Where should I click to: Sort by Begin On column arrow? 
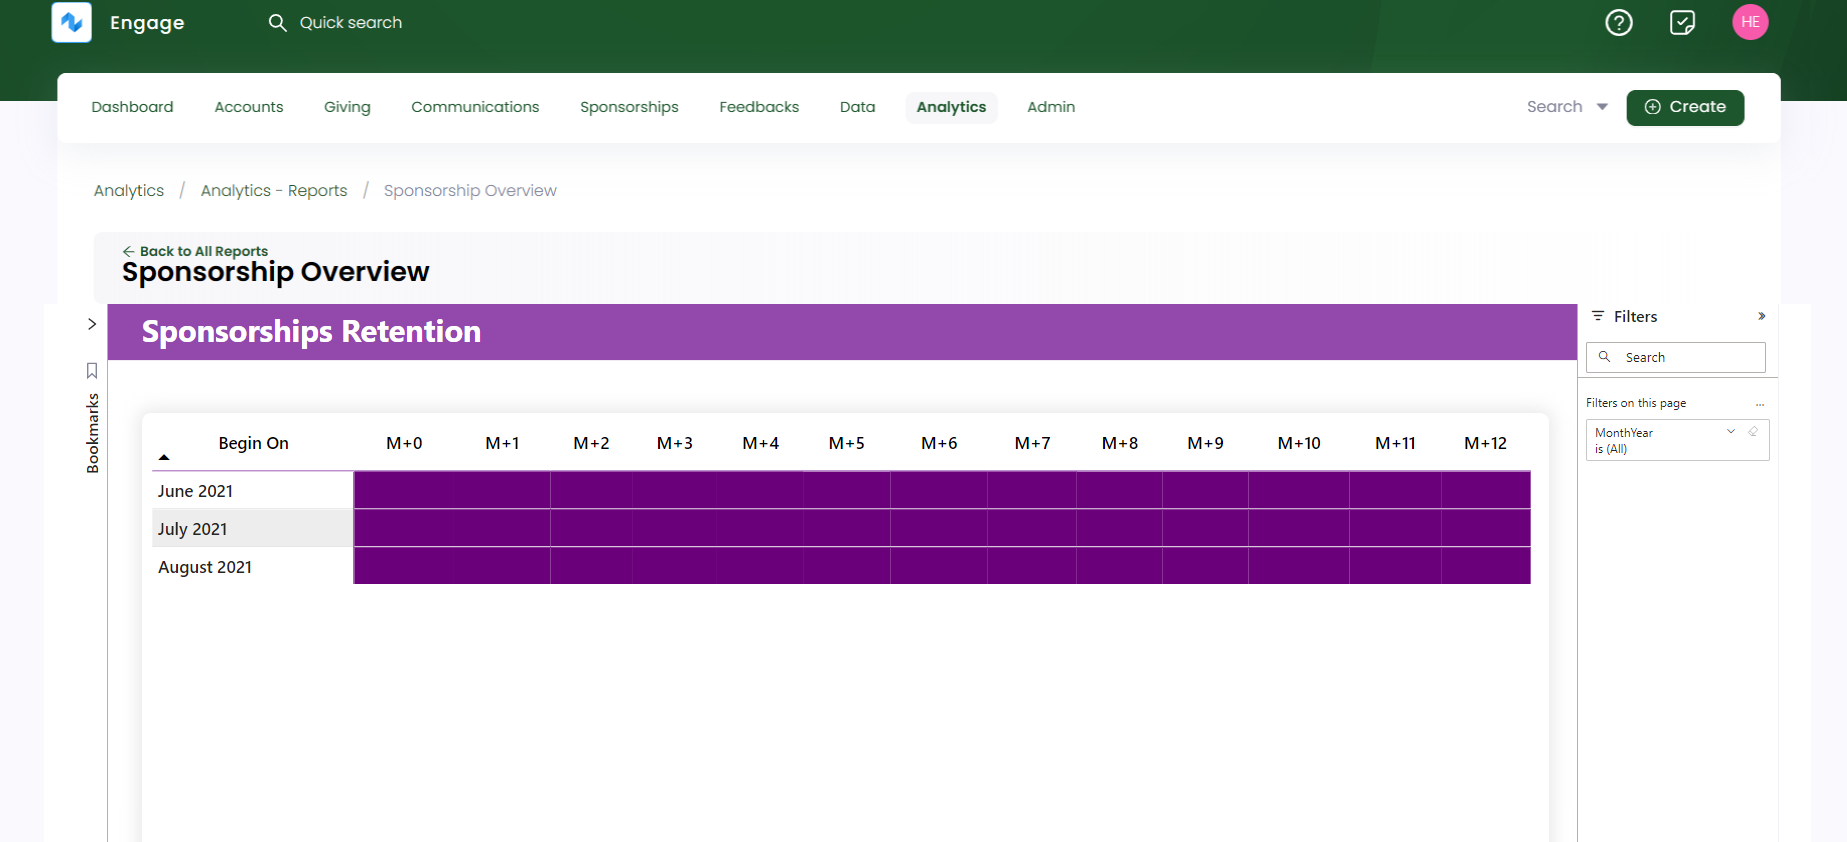coord(164,457)
